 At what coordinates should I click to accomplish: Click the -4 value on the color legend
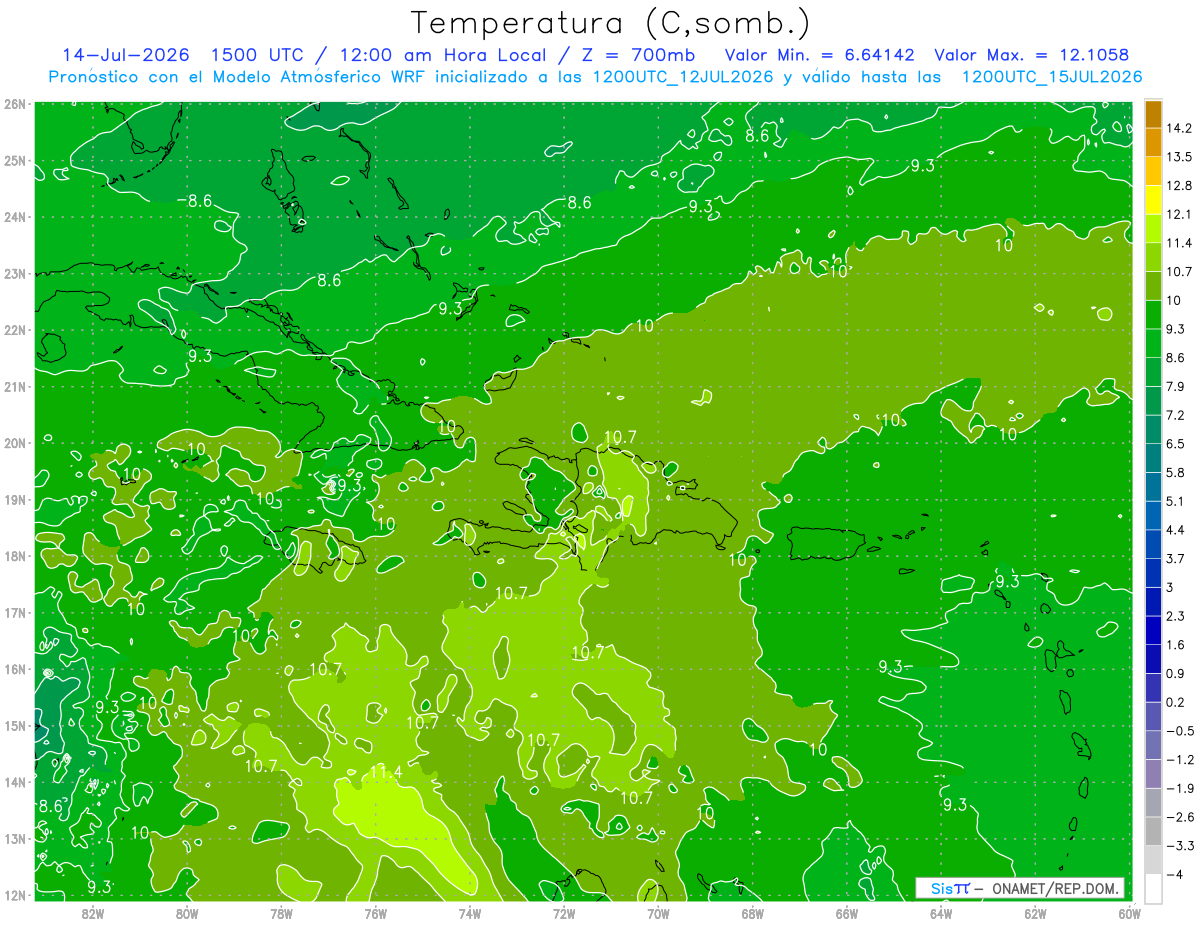pyautogui.click(x=1175, y=874)
